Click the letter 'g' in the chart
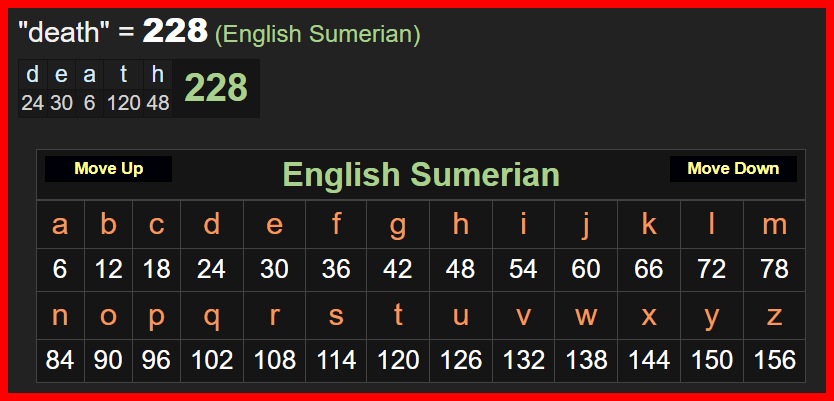The width and height of the screenshot is (834, 401). 398,224
